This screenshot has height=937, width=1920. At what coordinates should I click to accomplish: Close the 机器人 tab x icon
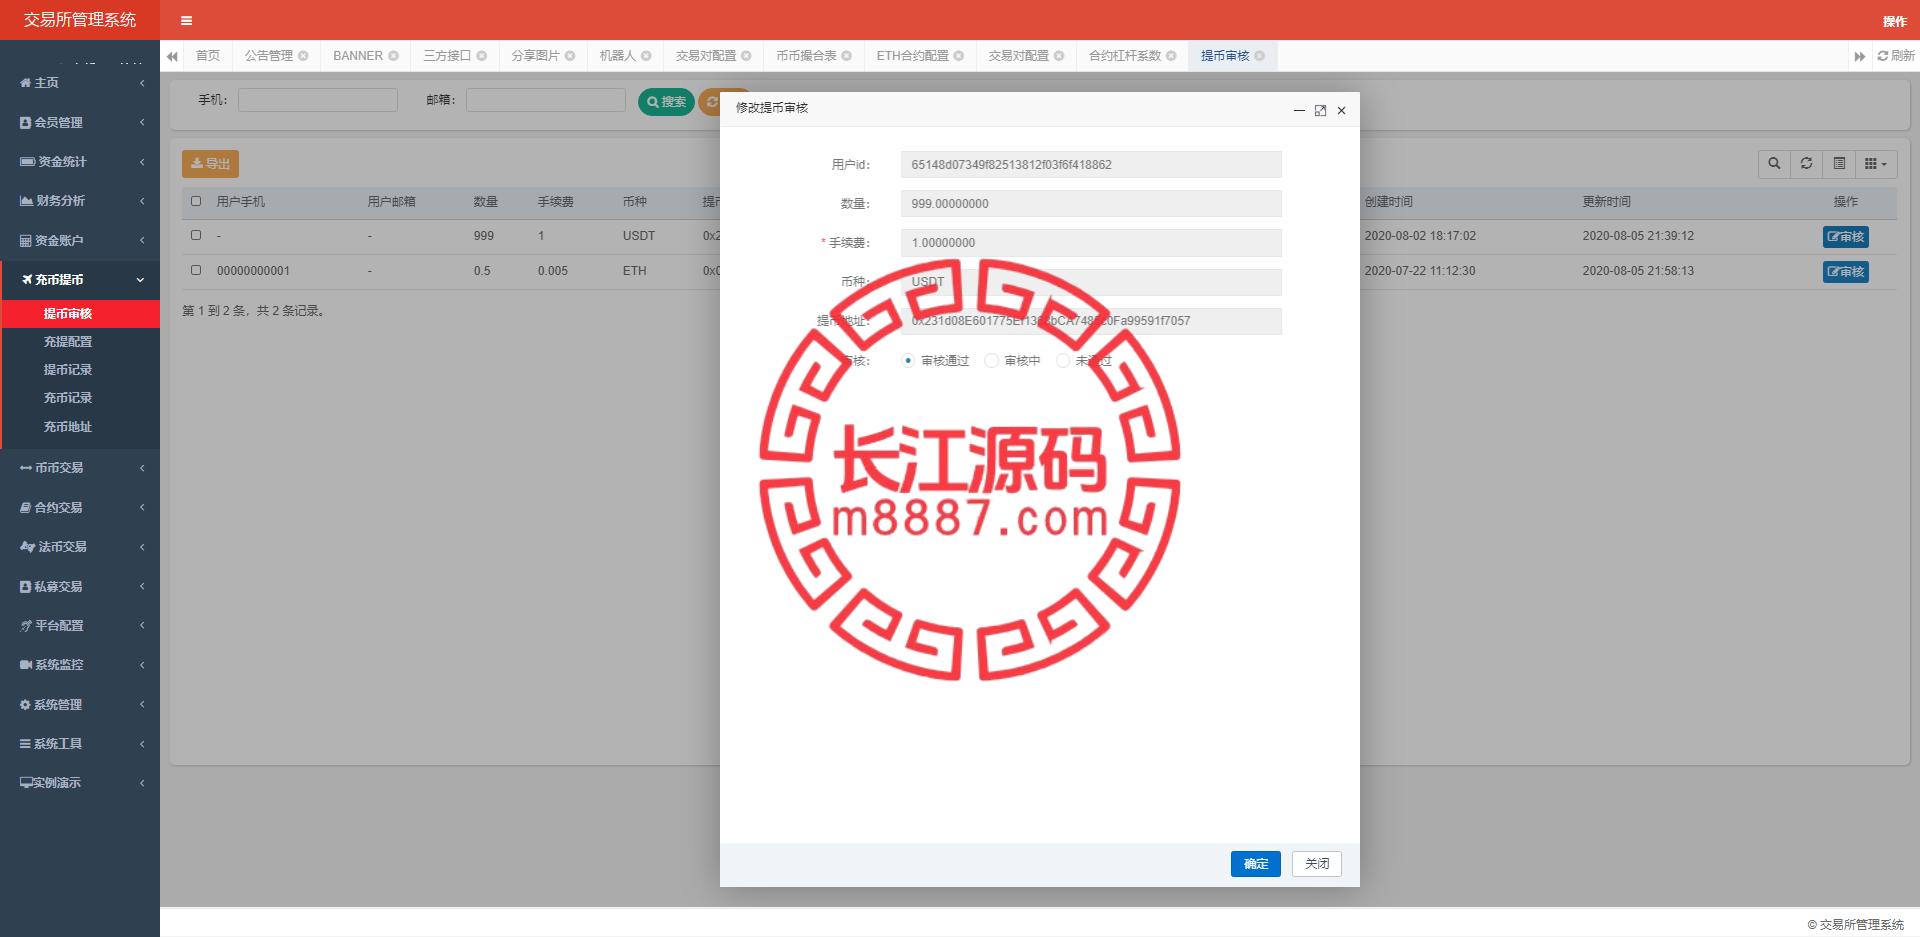646,56
